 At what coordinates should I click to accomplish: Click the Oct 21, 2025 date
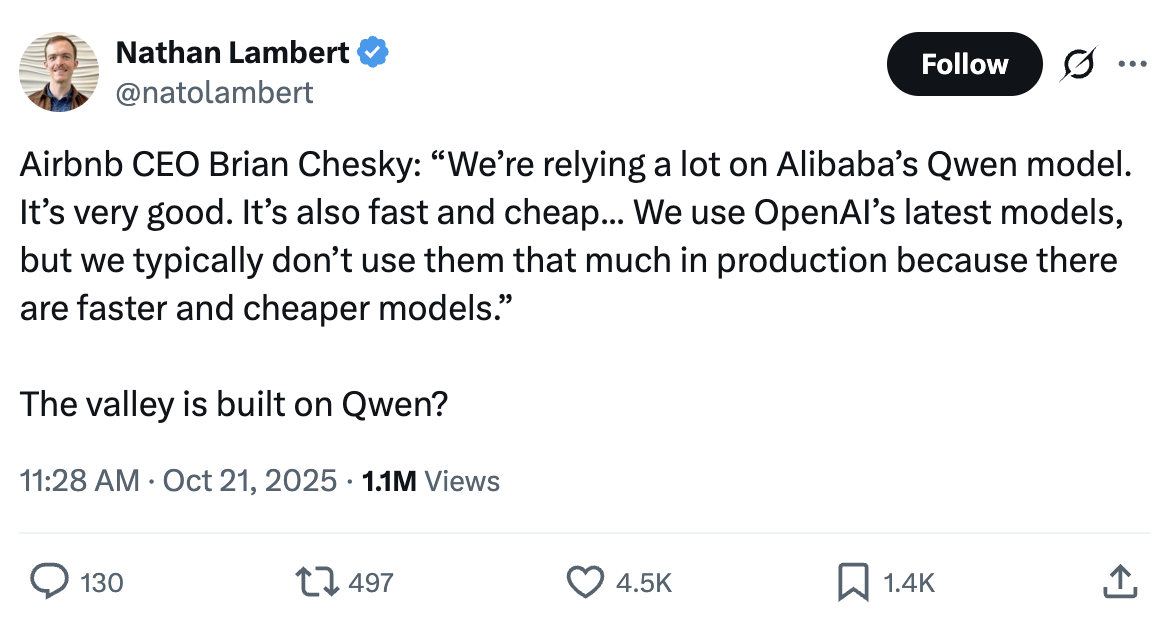coord(249,481)
